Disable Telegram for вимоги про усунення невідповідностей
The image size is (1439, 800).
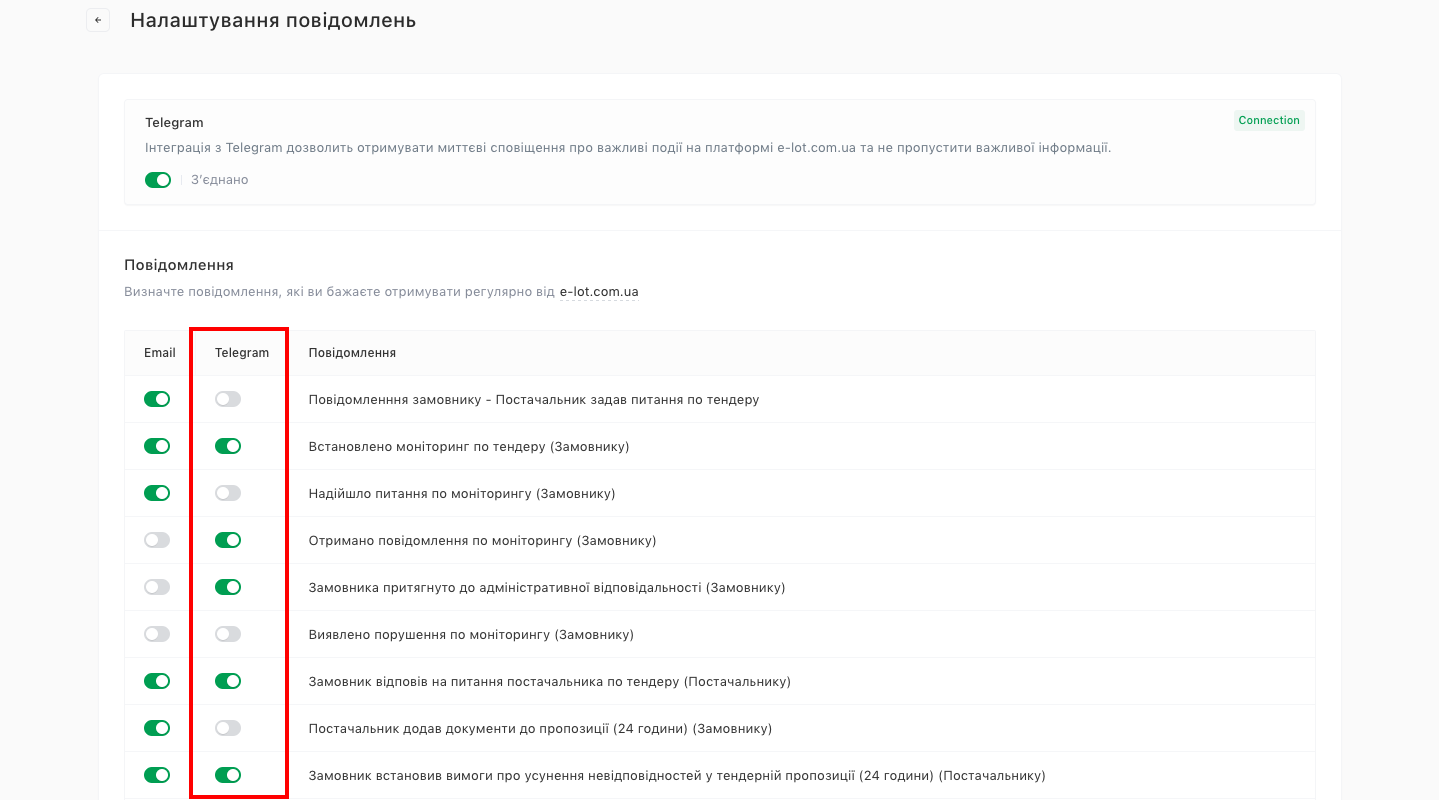tap(228, 775)
